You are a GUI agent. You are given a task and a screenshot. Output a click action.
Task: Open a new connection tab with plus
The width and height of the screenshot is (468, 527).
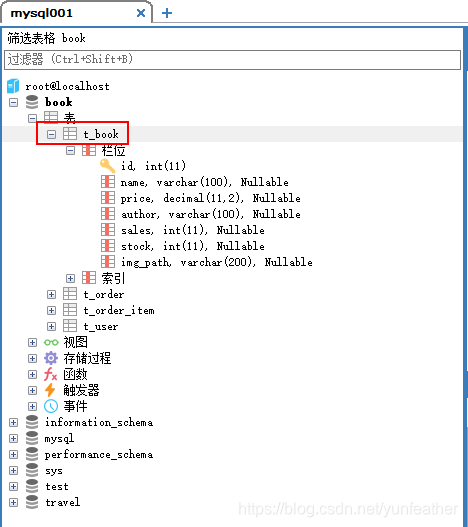point(167,13)
